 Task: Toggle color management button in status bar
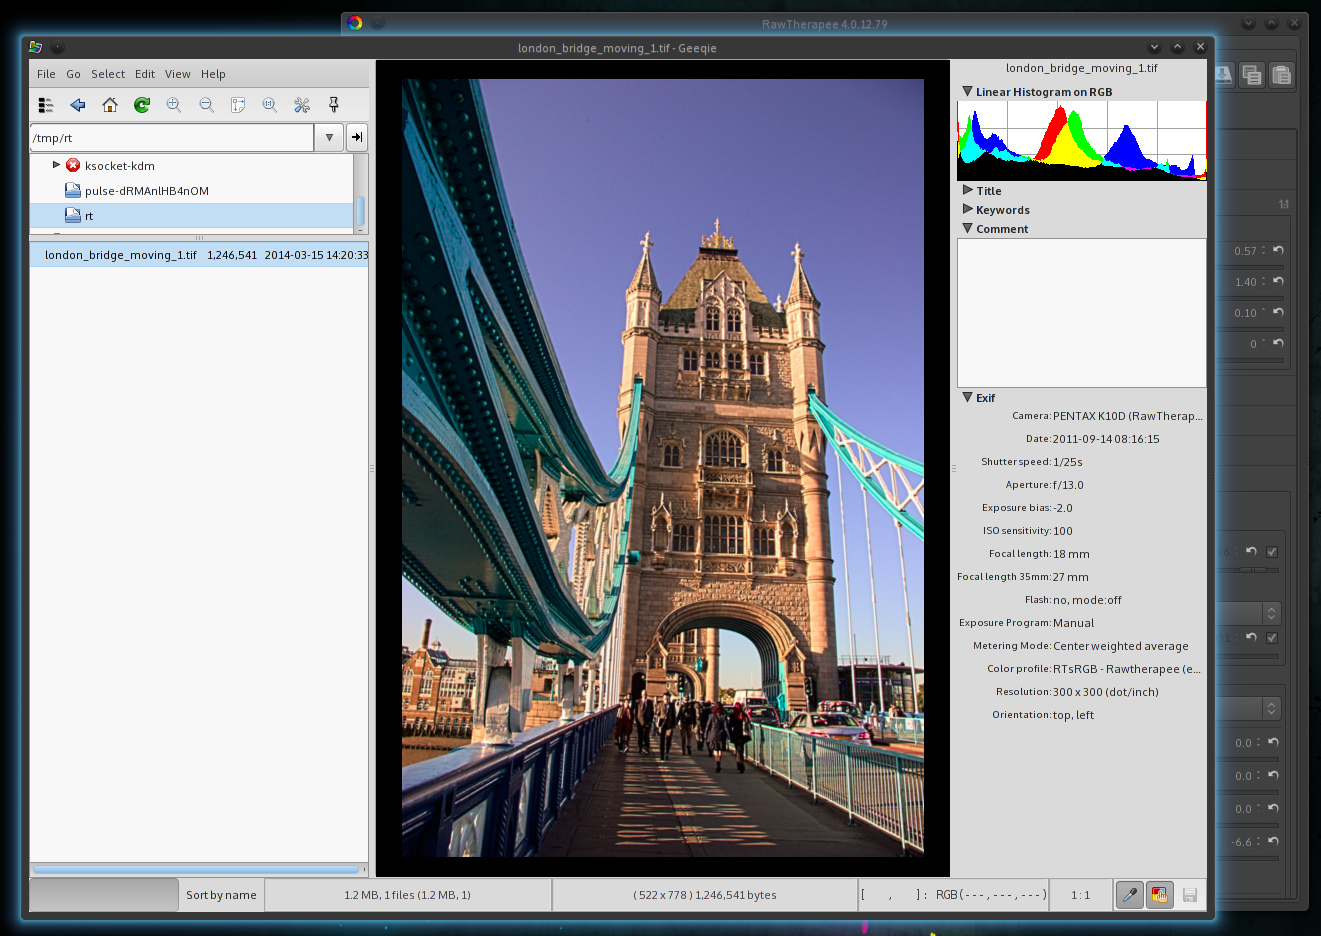[x=1159, y=895]
